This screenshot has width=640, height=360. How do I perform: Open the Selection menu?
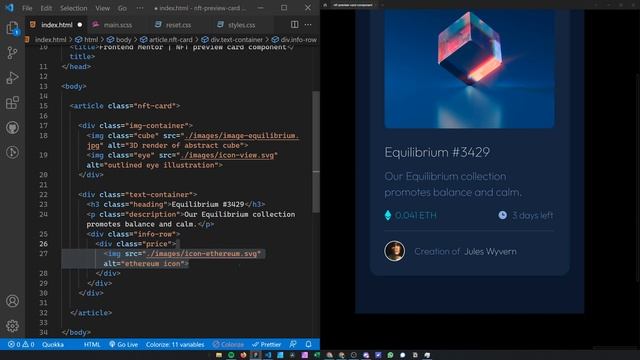pos(73,8)
